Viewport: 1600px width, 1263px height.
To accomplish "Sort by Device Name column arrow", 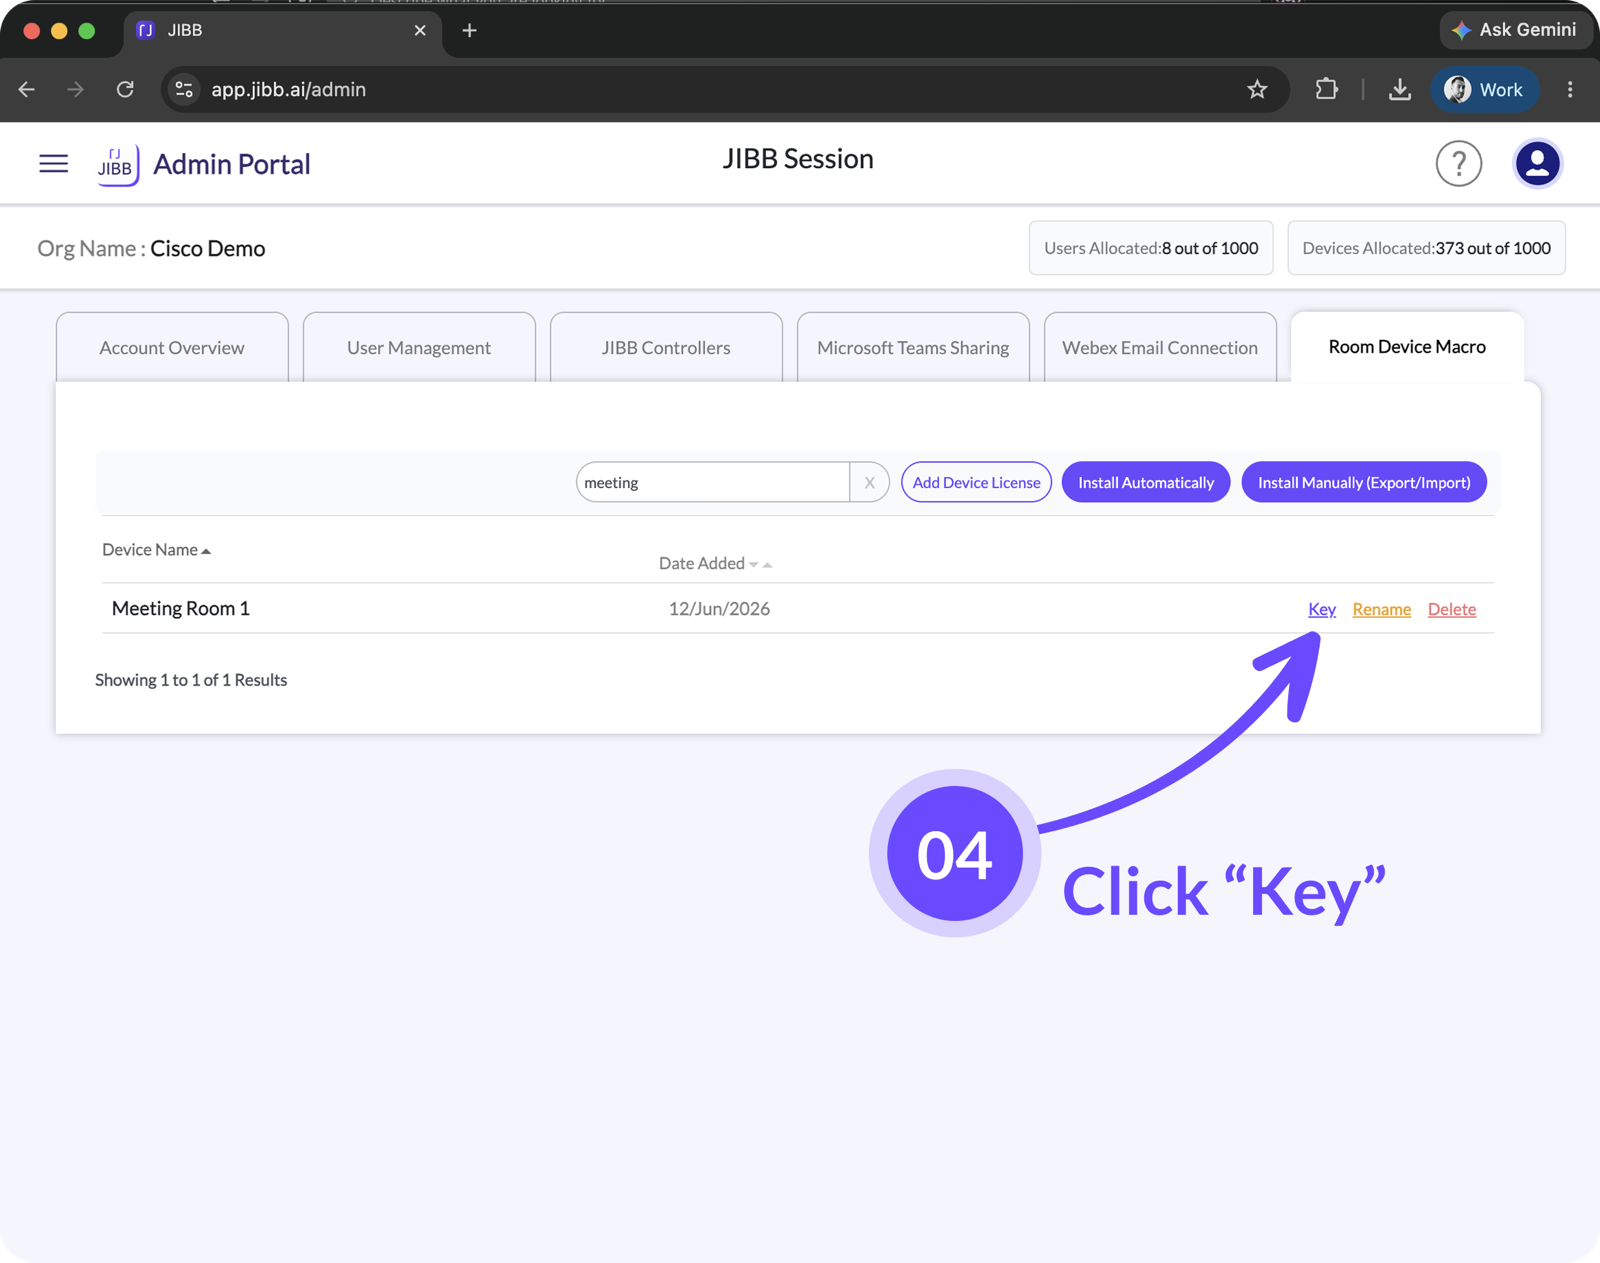I will tap(206, 551).
